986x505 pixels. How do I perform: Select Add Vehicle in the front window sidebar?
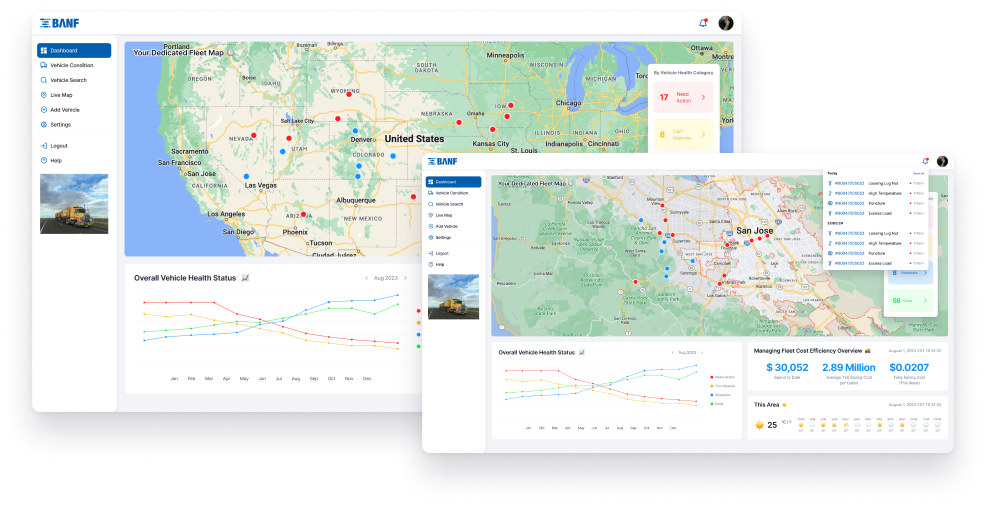[453, 226]
